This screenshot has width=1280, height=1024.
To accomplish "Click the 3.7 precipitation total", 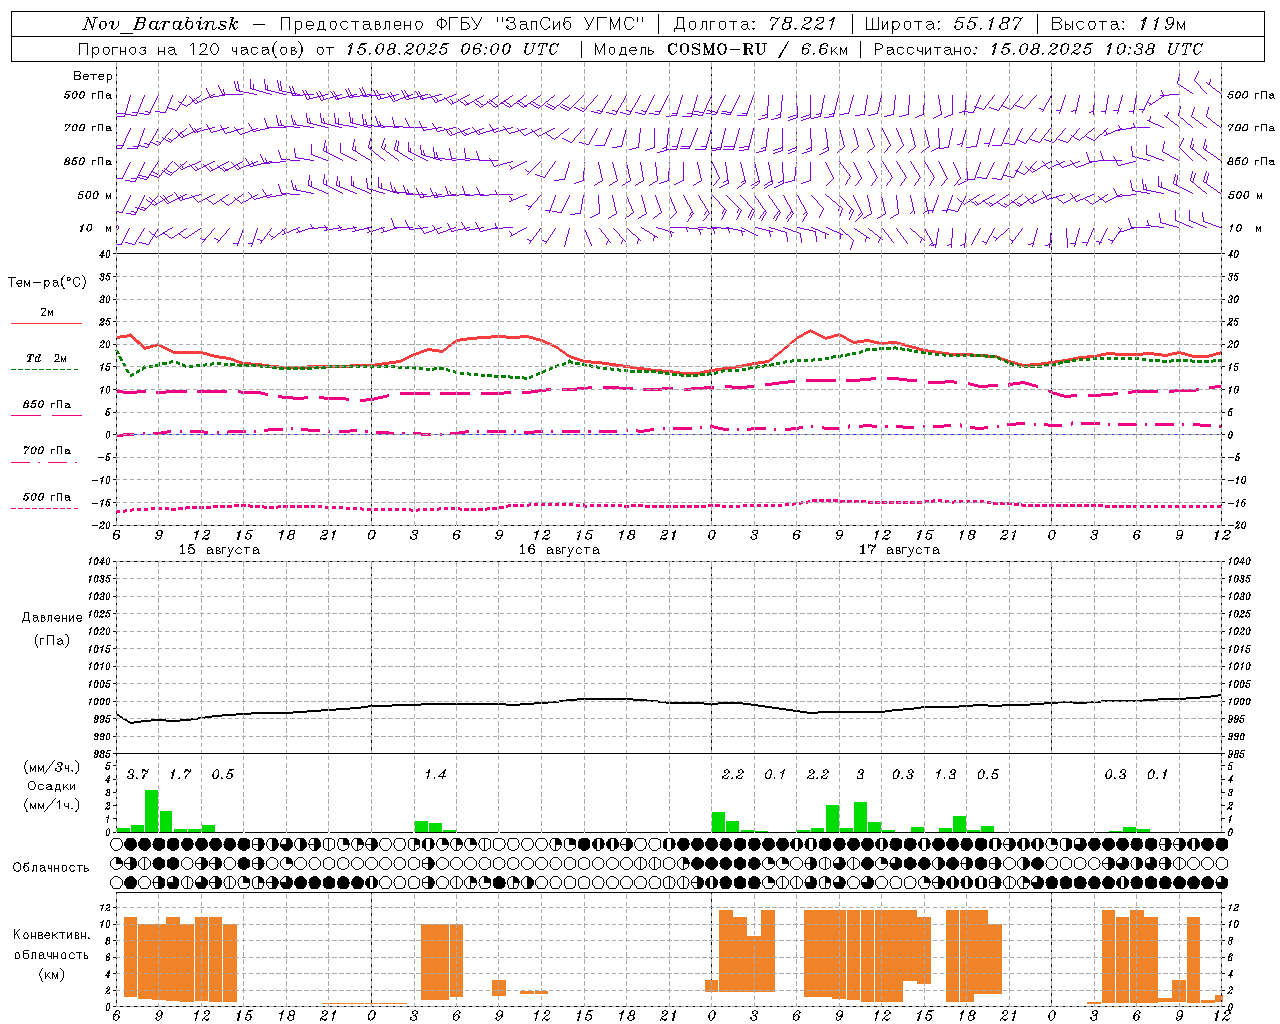I will [x=138, y=774].
